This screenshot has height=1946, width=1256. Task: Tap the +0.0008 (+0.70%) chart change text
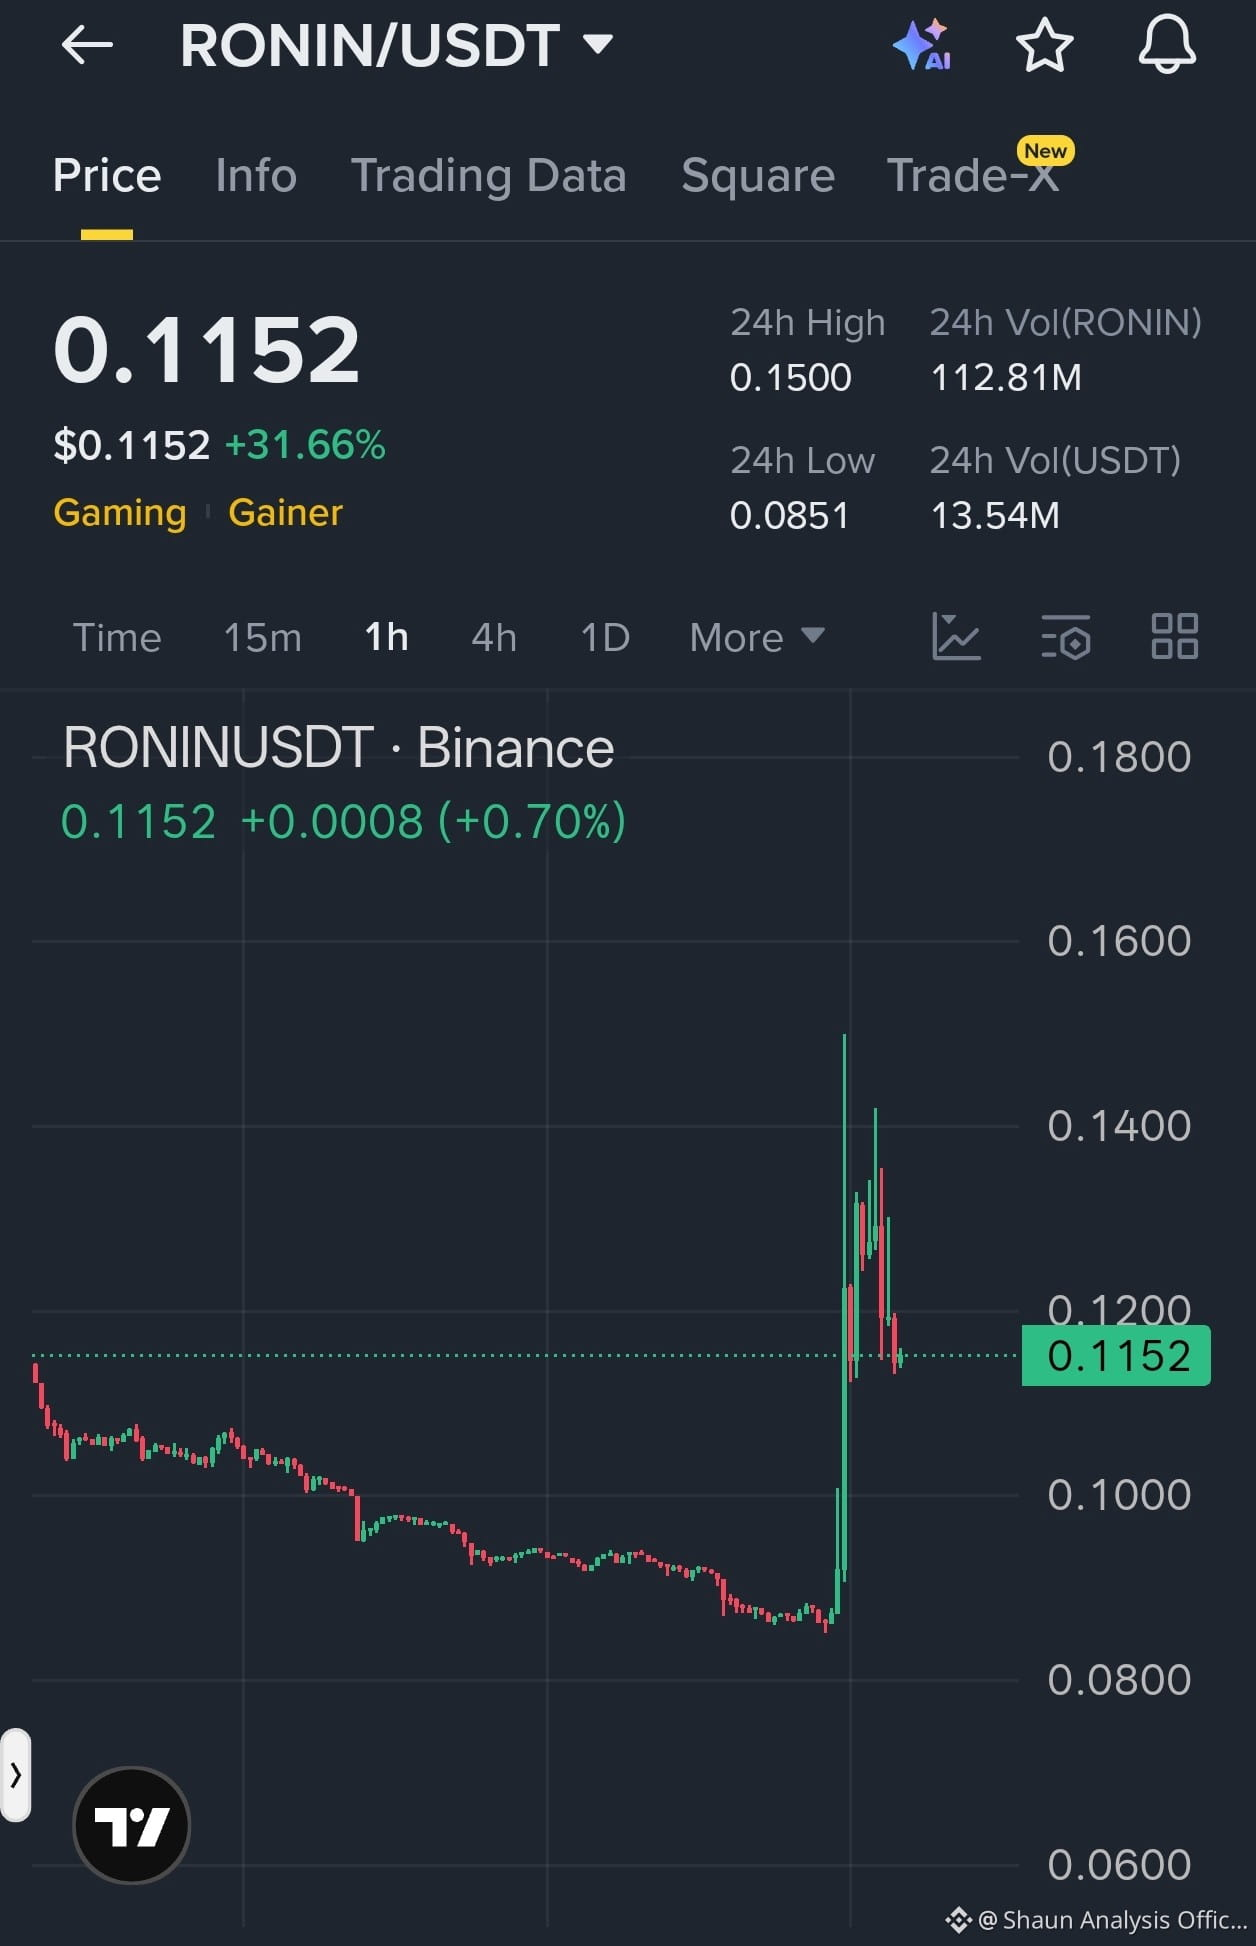point(433,822)
